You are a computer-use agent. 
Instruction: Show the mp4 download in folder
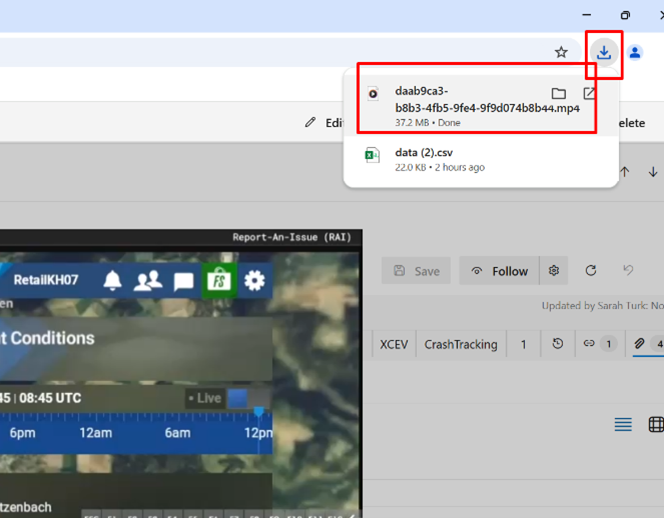(x=558, y=93)
